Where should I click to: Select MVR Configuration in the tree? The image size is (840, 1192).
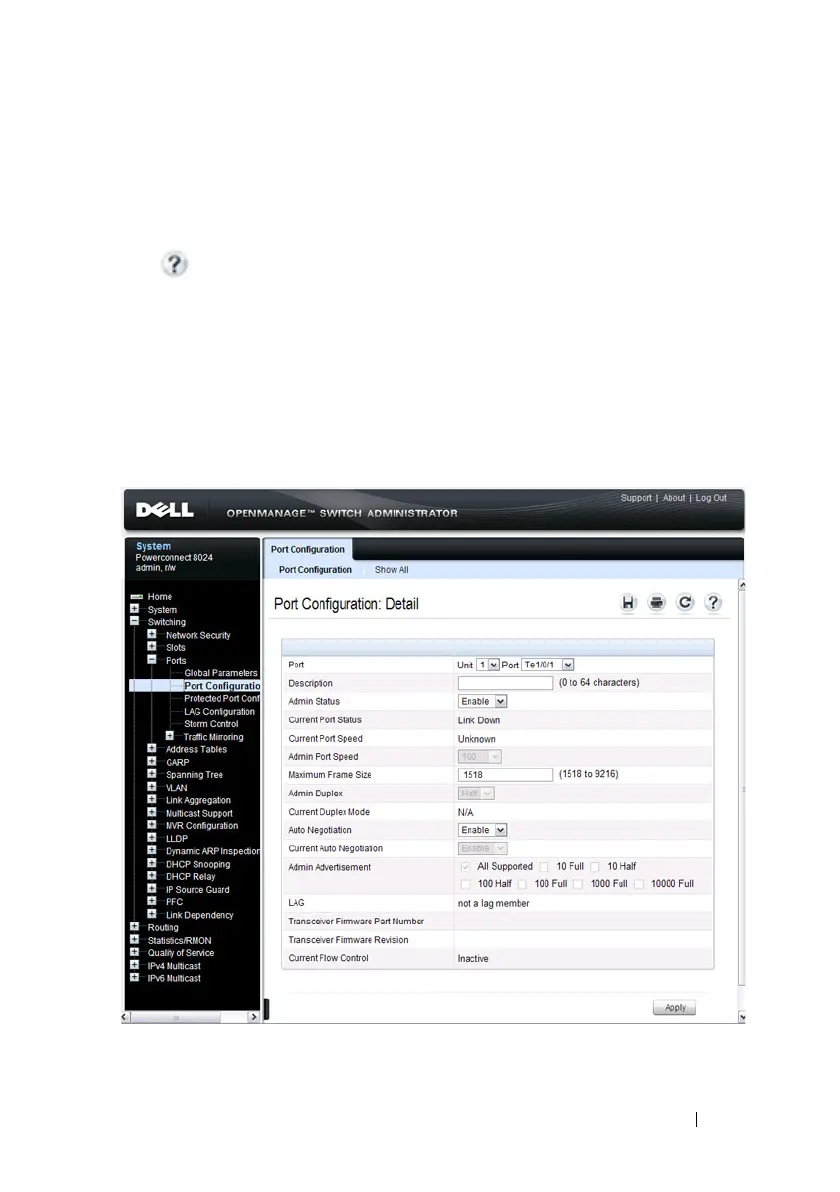pos(201,826)
